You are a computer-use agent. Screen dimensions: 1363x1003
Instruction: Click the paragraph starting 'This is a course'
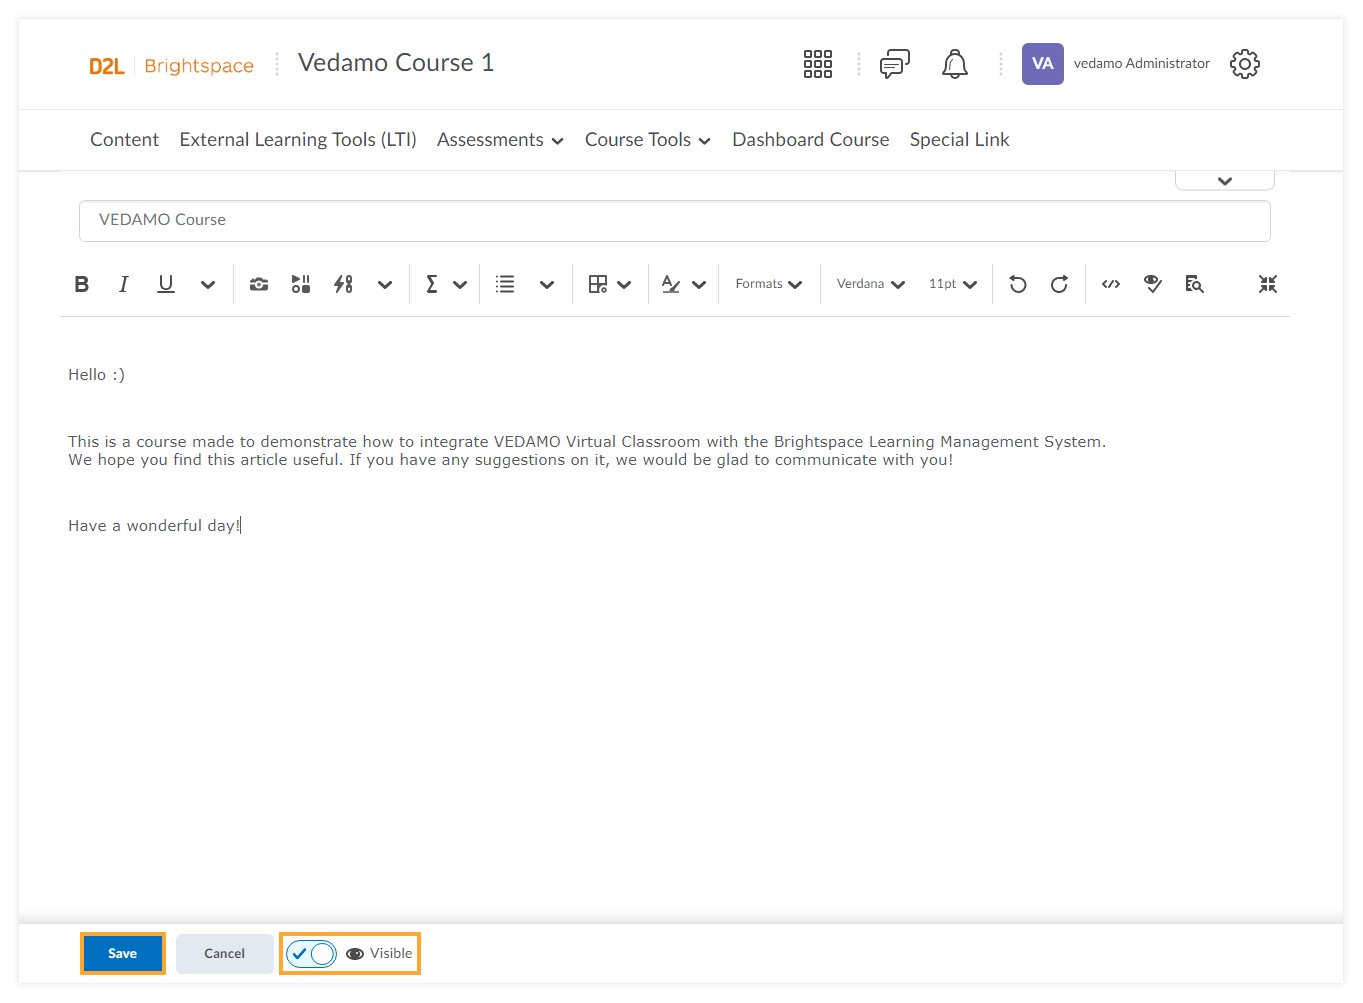pos(587,451)
